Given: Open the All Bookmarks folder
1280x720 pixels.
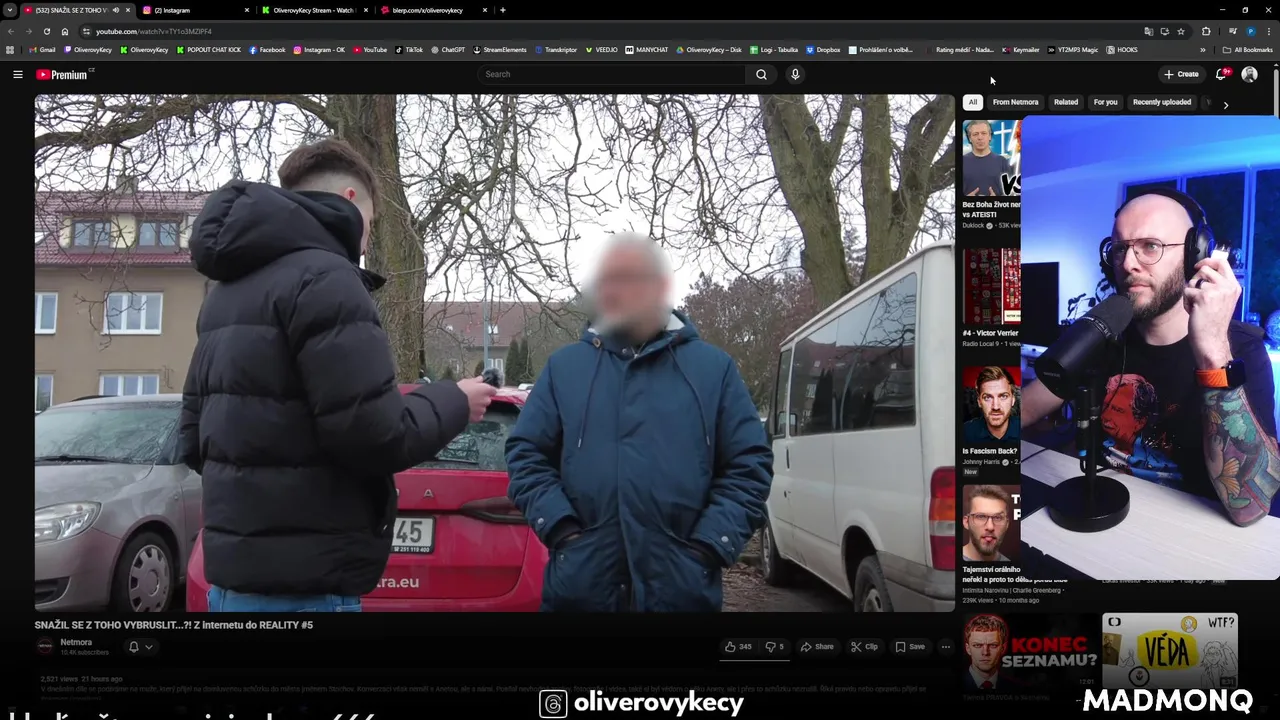Looking at the screenshot, I should (x=1247, y=49).
